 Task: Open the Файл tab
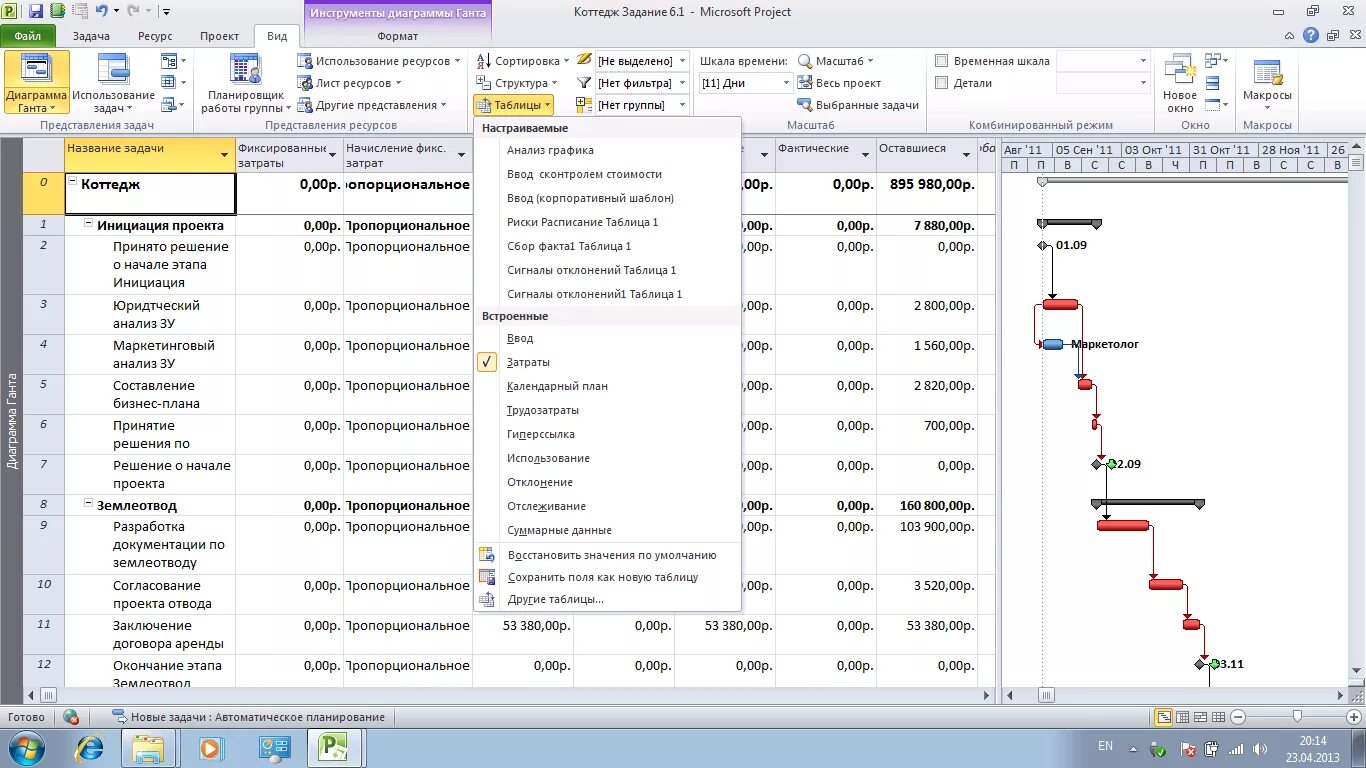point(27,36)
